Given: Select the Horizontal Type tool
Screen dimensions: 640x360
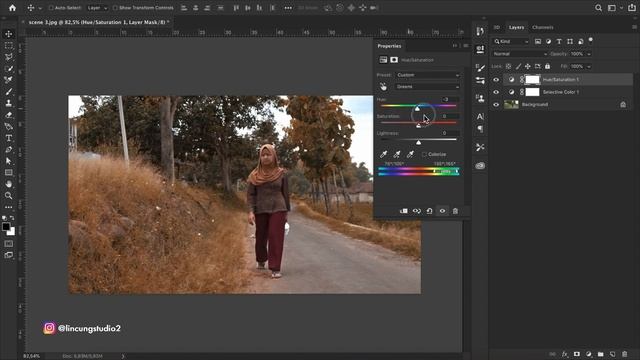Looking at the screenshot, I should [x=9, y=138].
